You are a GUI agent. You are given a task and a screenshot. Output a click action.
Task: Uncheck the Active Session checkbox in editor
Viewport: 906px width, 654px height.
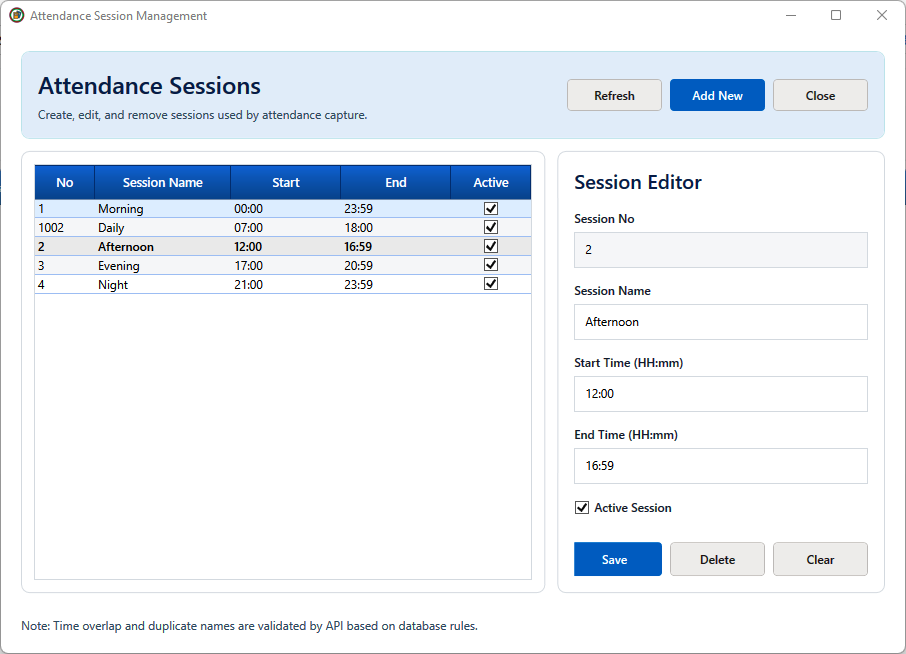582,508
